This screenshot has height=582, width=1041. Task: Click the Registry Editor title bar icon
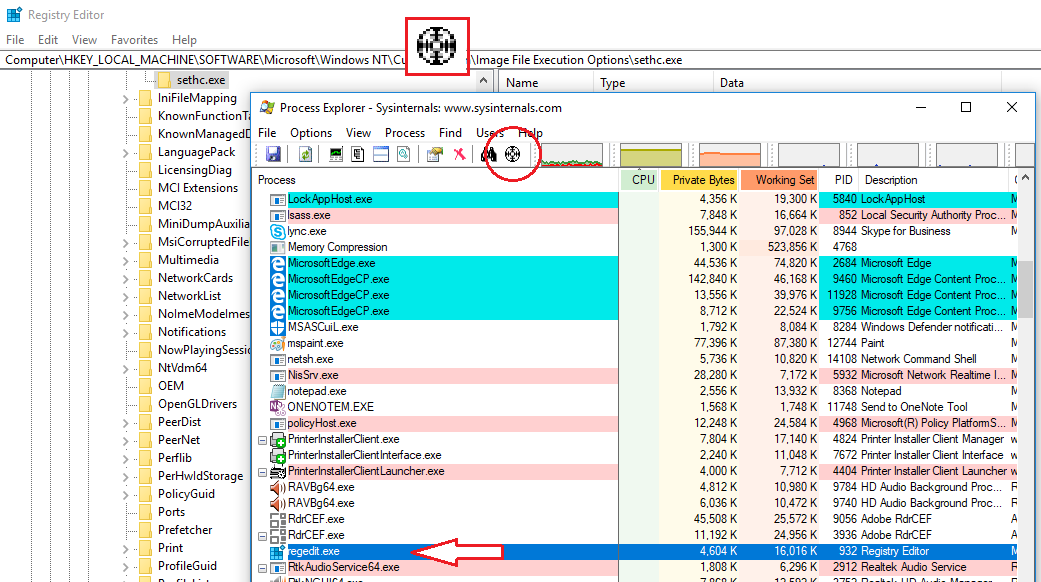click(14, 15)
